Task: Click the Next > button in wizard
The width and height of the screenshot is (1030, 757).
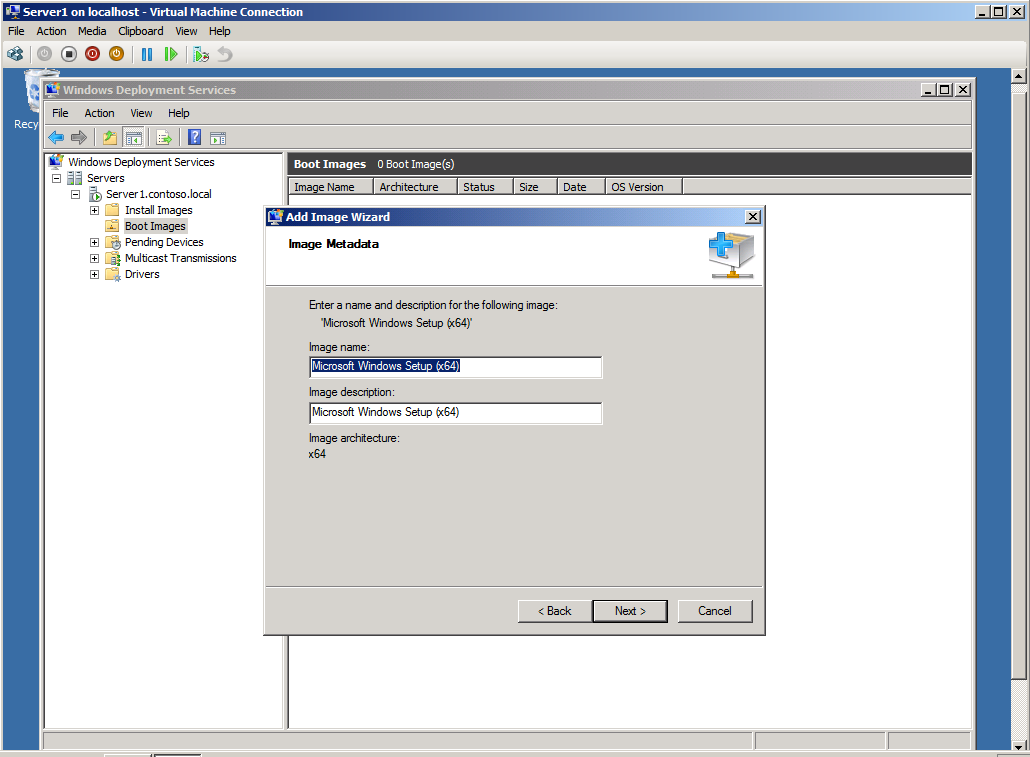Action: 630,611
